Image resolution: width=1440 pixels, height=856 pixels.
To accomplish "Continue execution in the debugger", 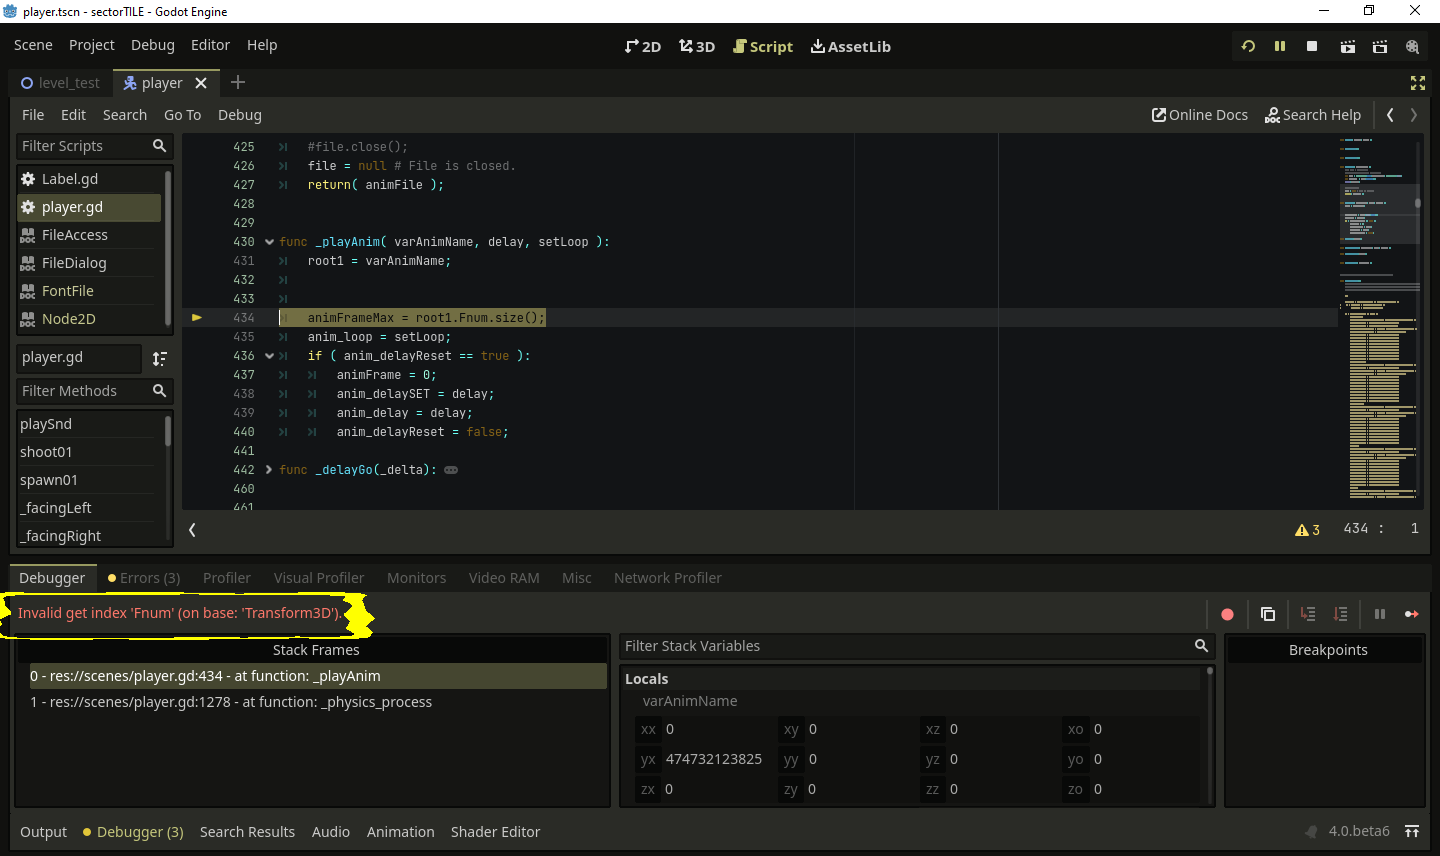I will (1412, 614).
